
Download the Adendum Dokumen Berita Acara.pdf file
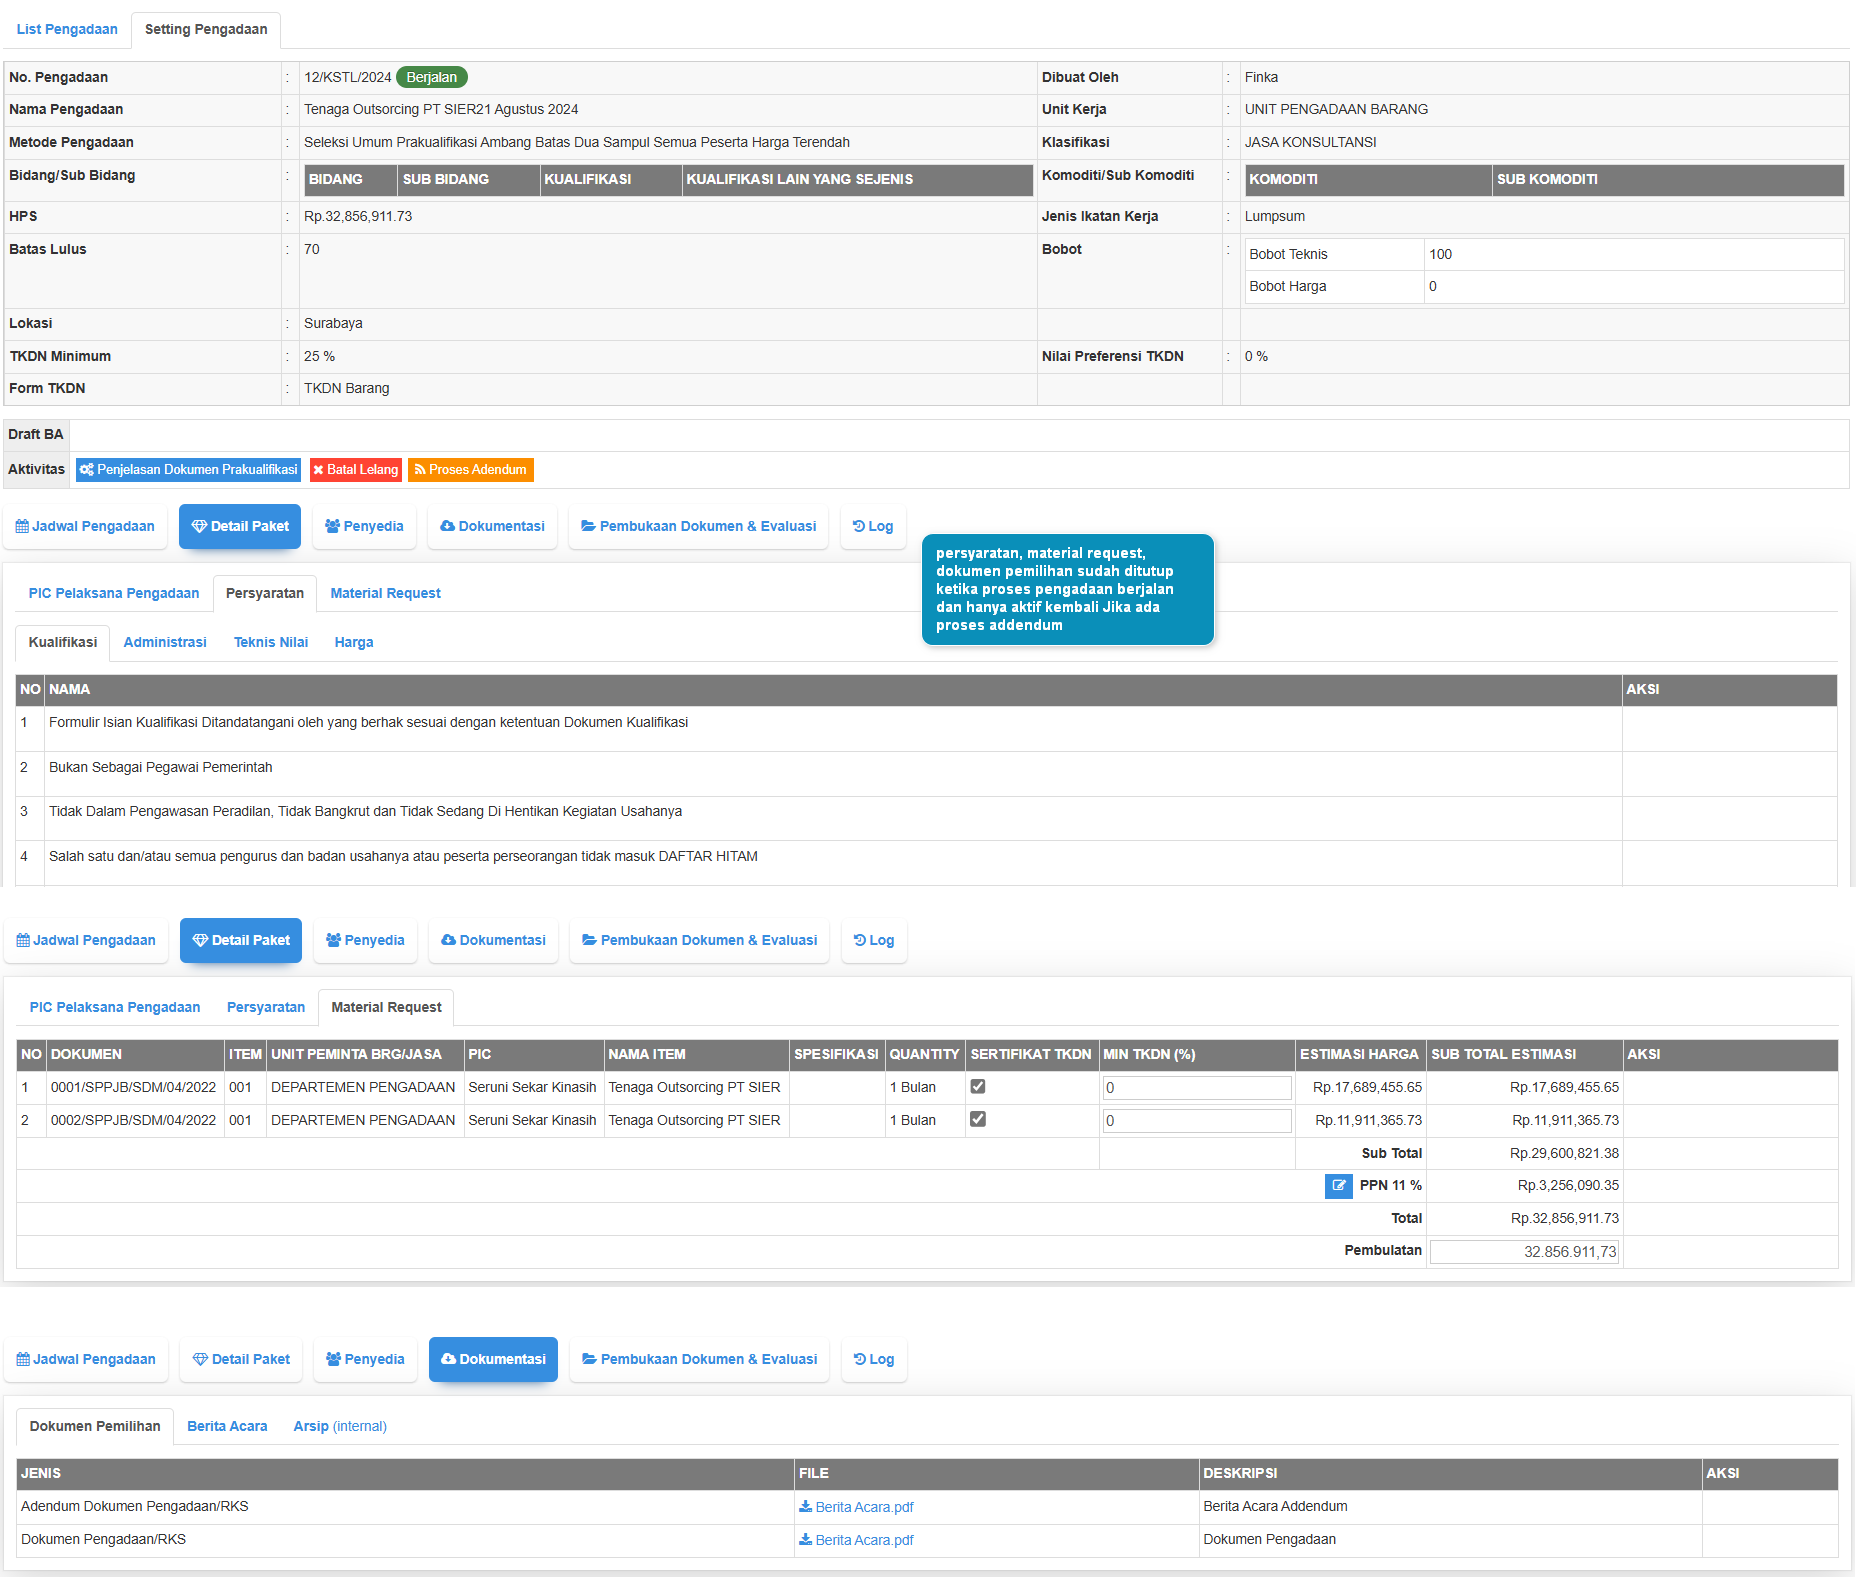coord(856,1507)
